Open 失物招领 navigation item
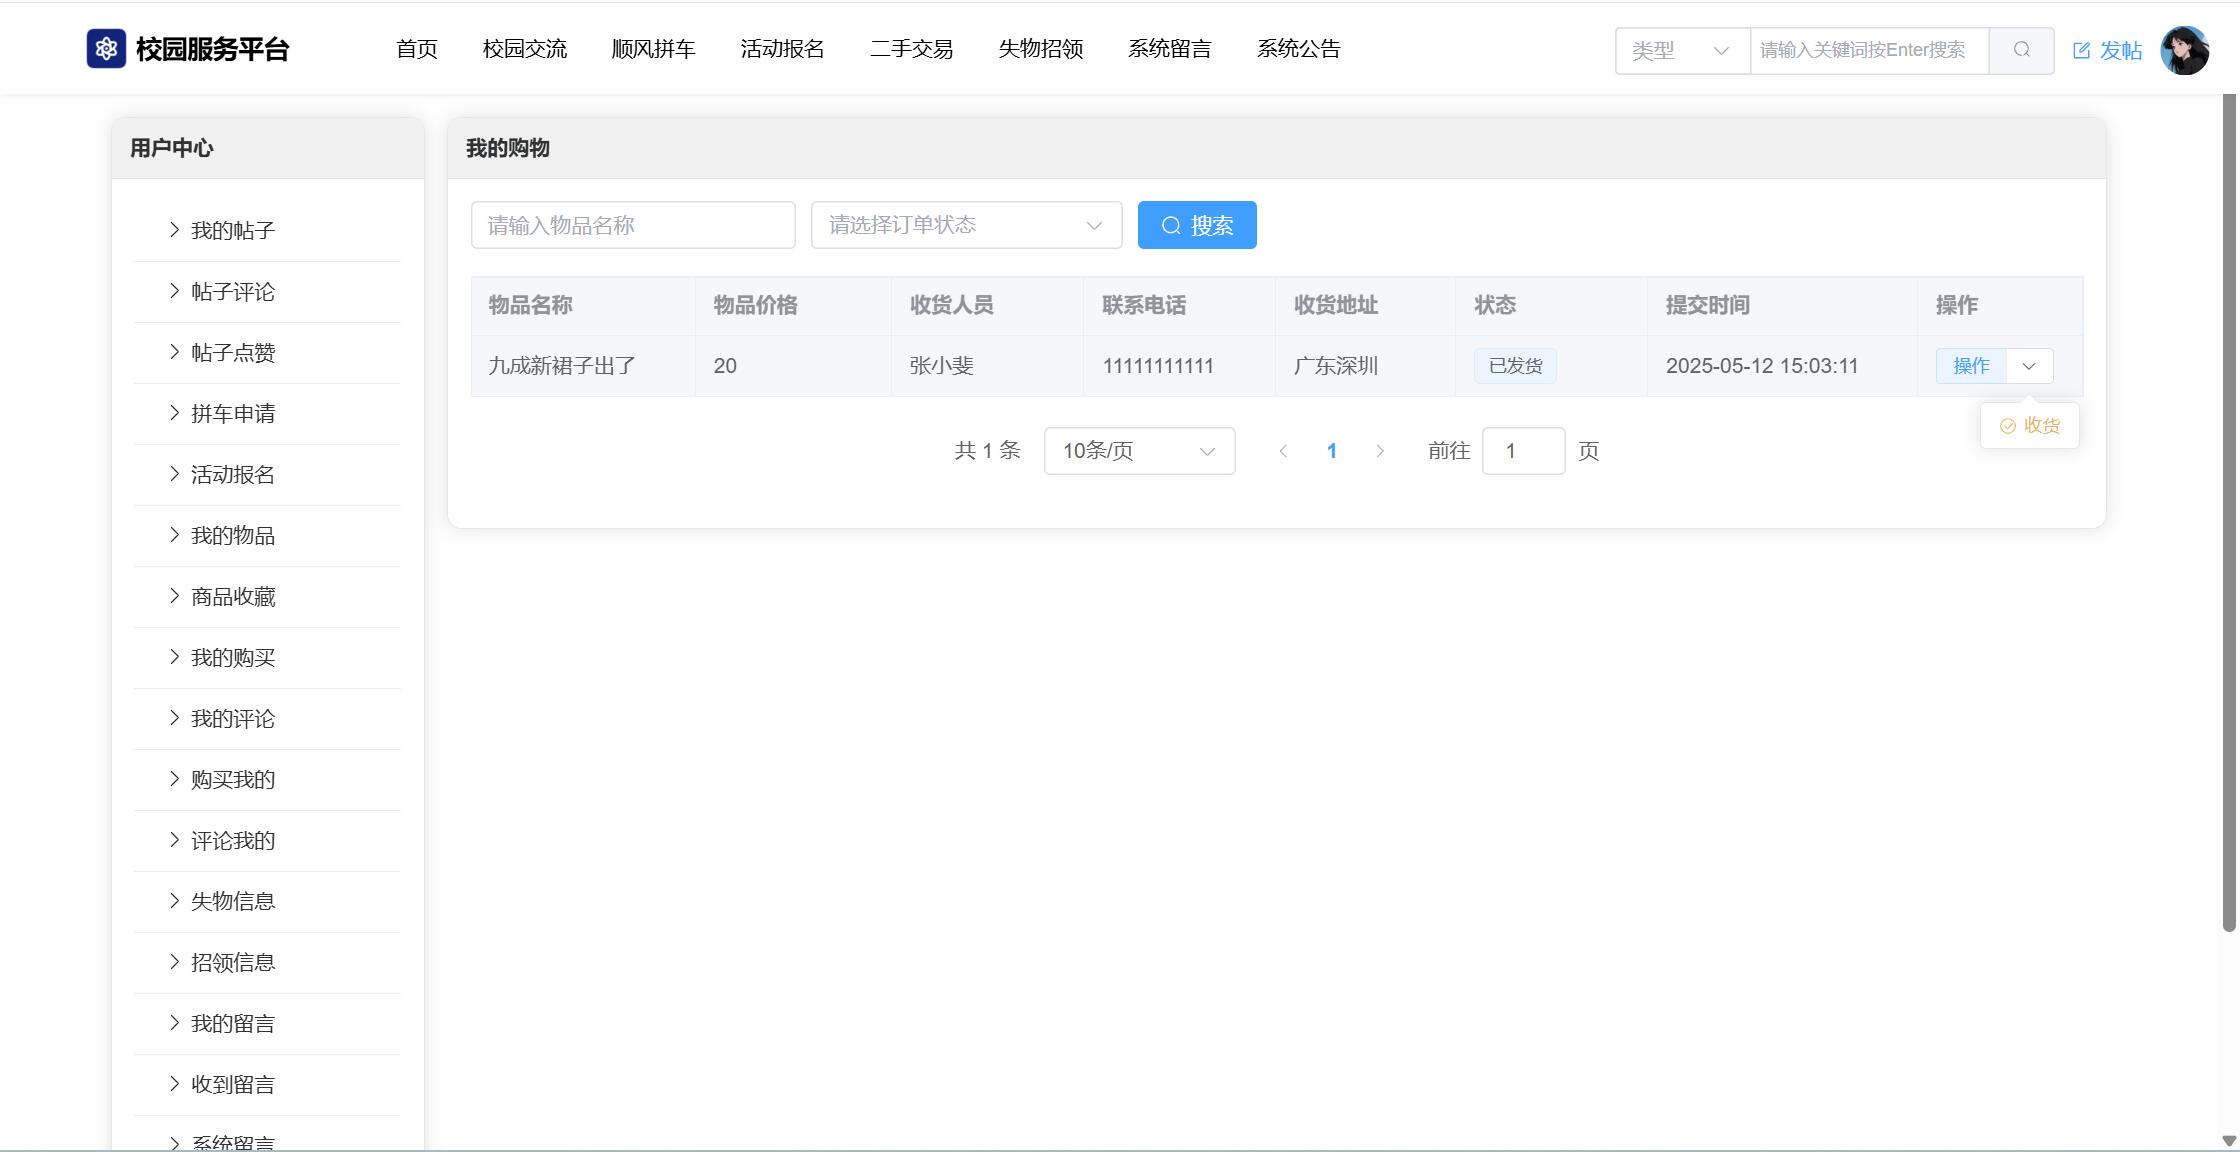Image resolution: width=2240 pixels, height=1152 pixels. coord(1040,49)
